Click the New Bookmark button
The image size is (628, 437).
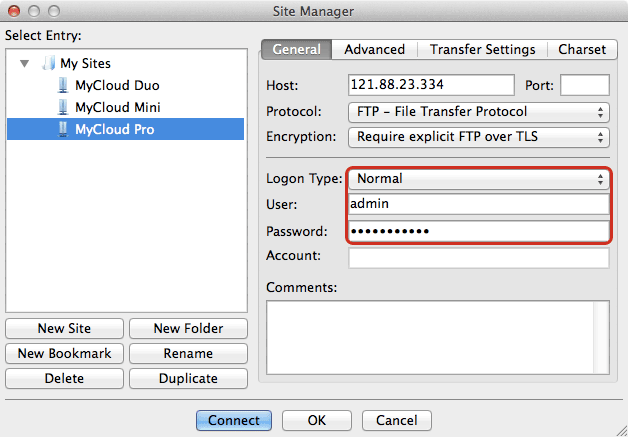(x=65, y=353)
